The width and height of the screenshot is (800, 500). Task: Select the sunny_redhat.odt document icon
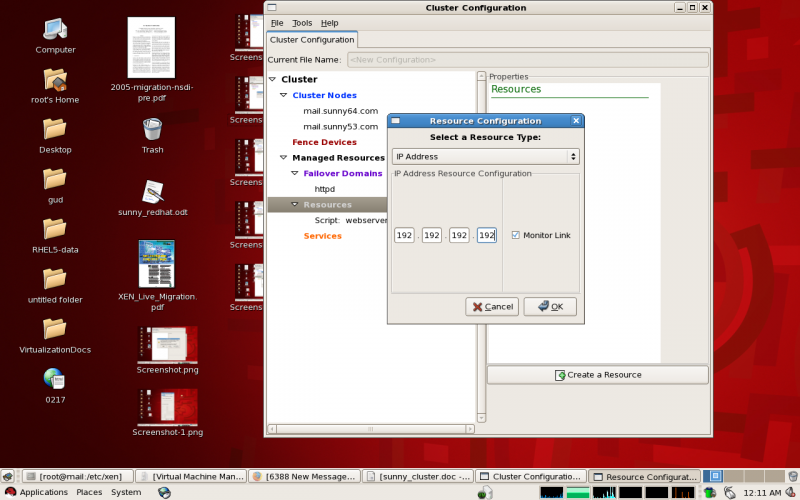[153, 192]
